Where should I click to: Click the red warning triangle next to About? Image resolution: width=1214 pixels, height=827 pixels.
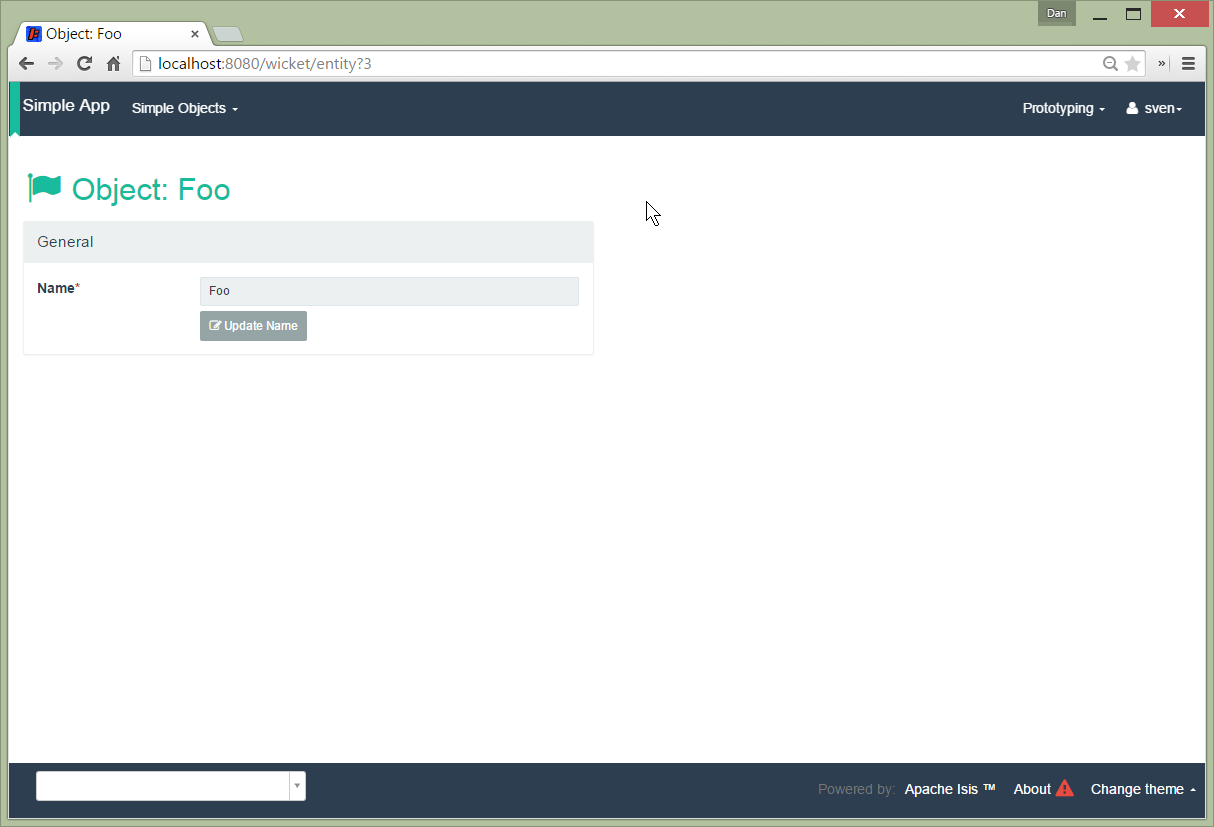tap(1064, 788)
